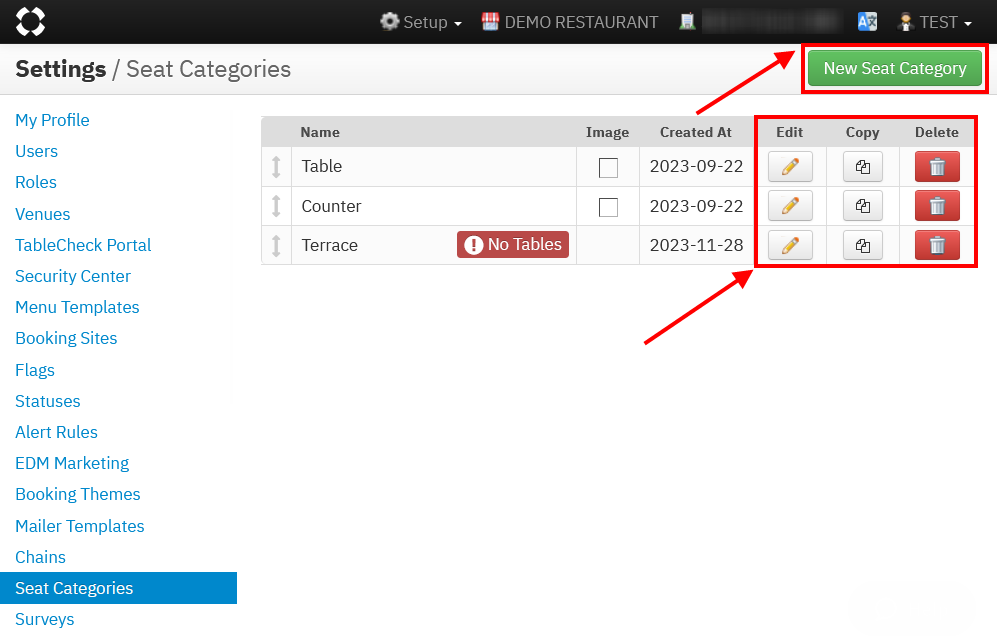This screenshot has width=997, height=636.
Task: Select Booking Sites in the sidebar
Action: (x=66, y=338)
